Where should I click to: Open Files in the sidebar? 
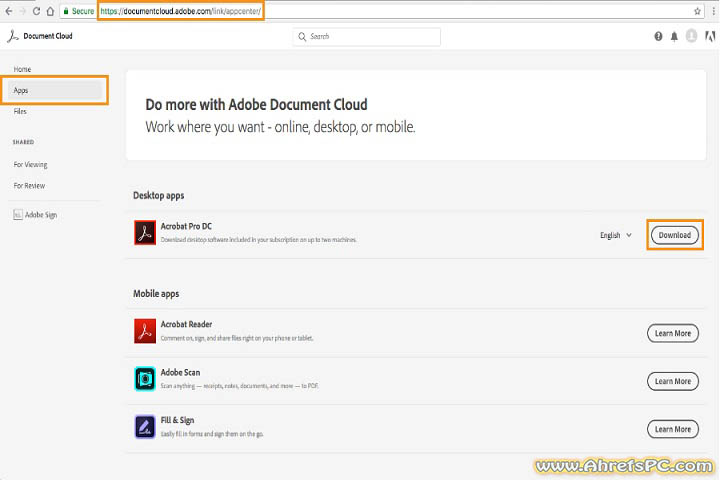point(20,112)
